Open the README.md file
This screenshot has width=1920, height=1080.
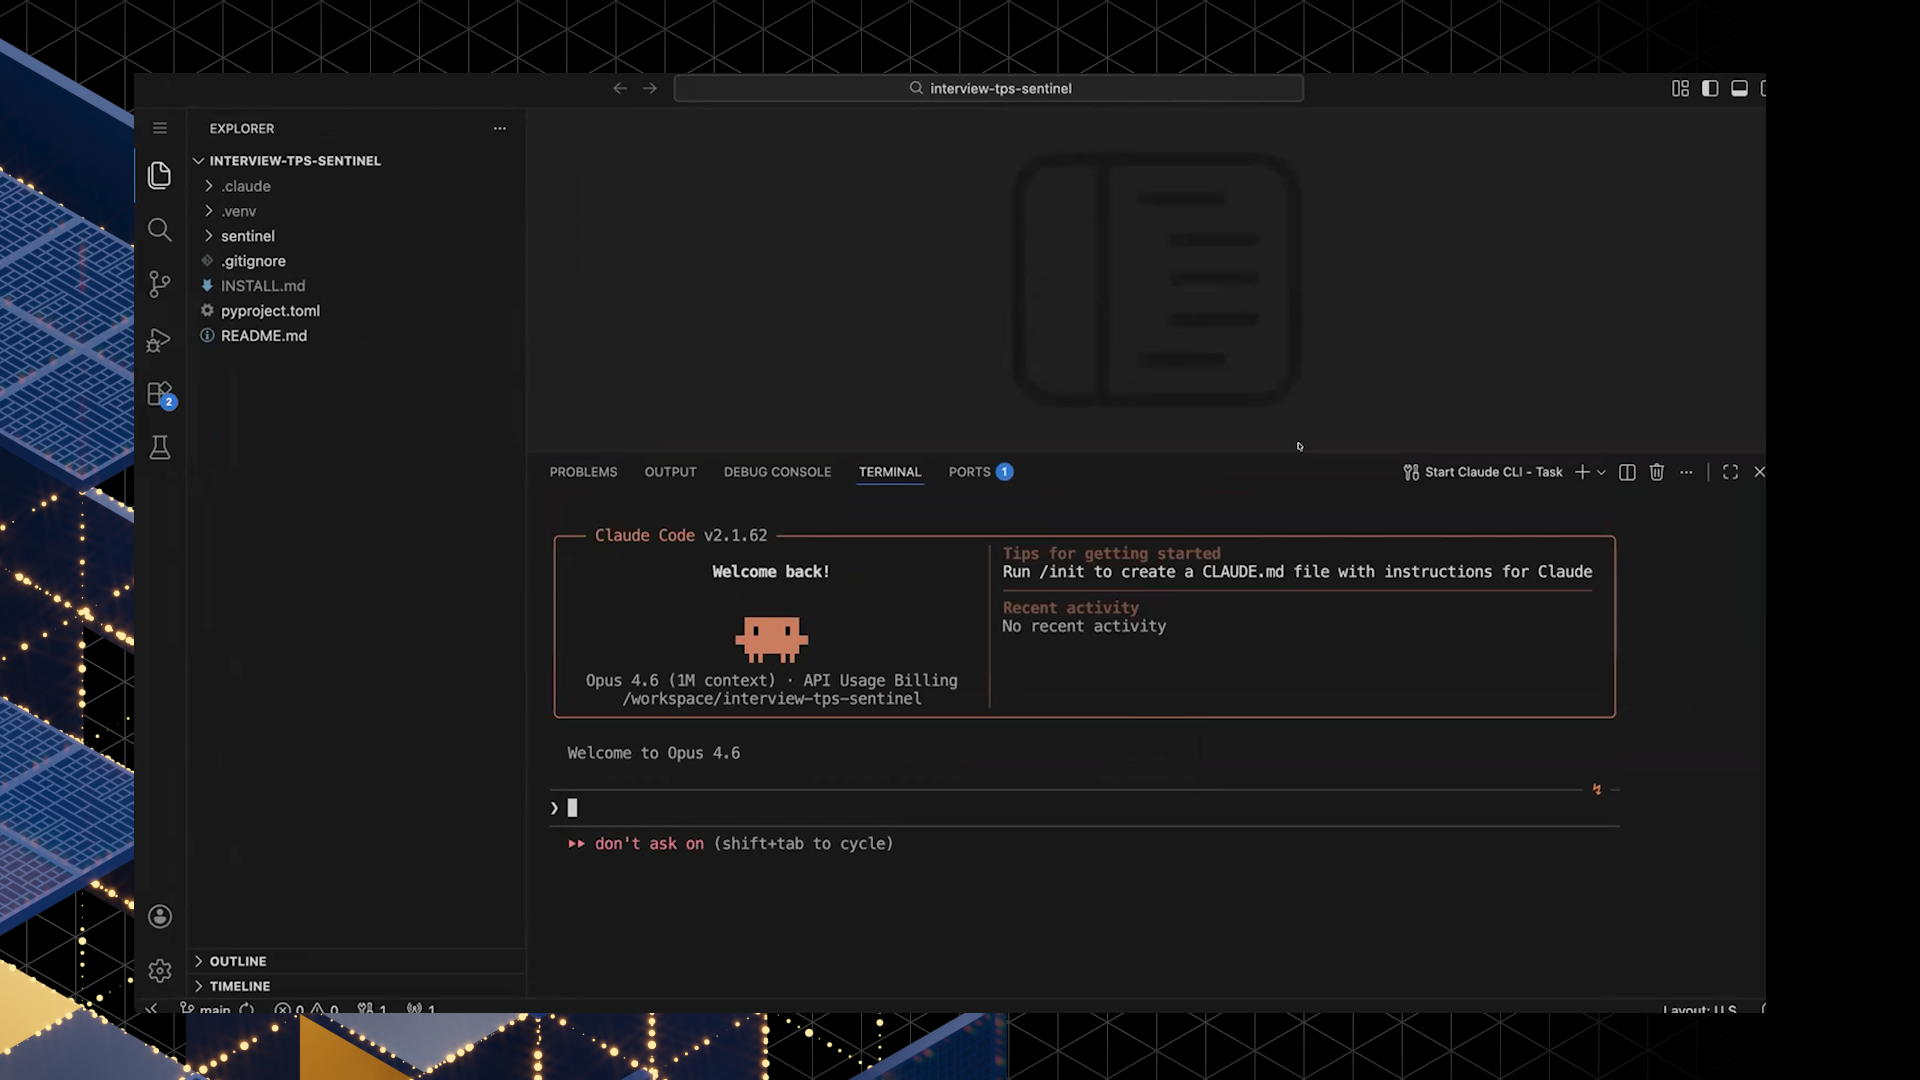tap(263, 336)
